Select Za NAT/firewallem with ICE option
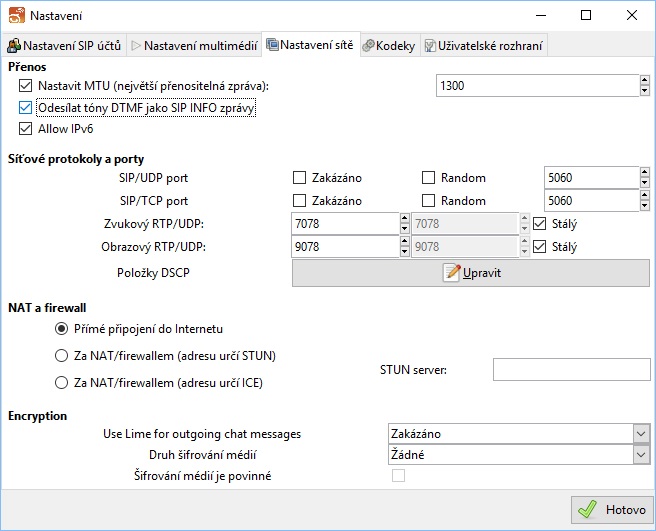 (x=62, y=382)
